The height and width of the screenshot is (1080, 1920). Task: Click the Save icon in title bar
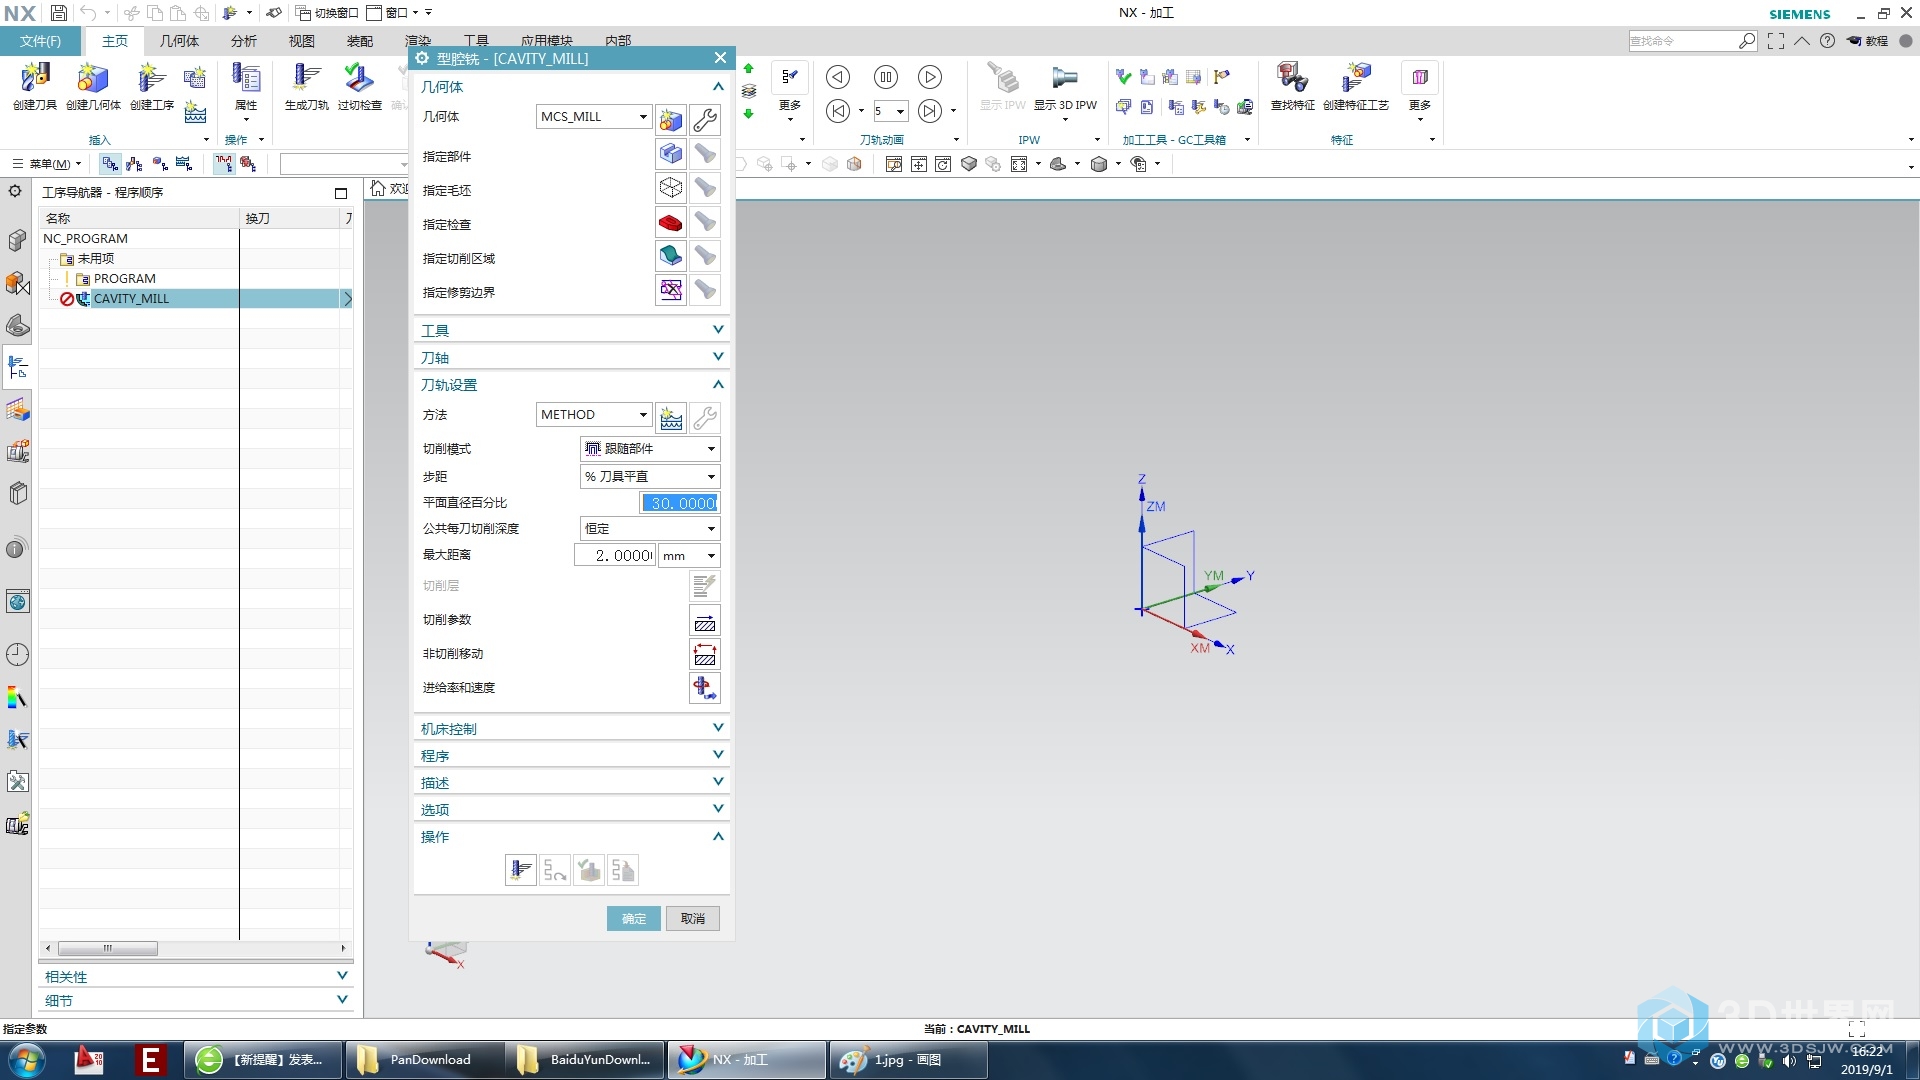click(x=58, y=13)
